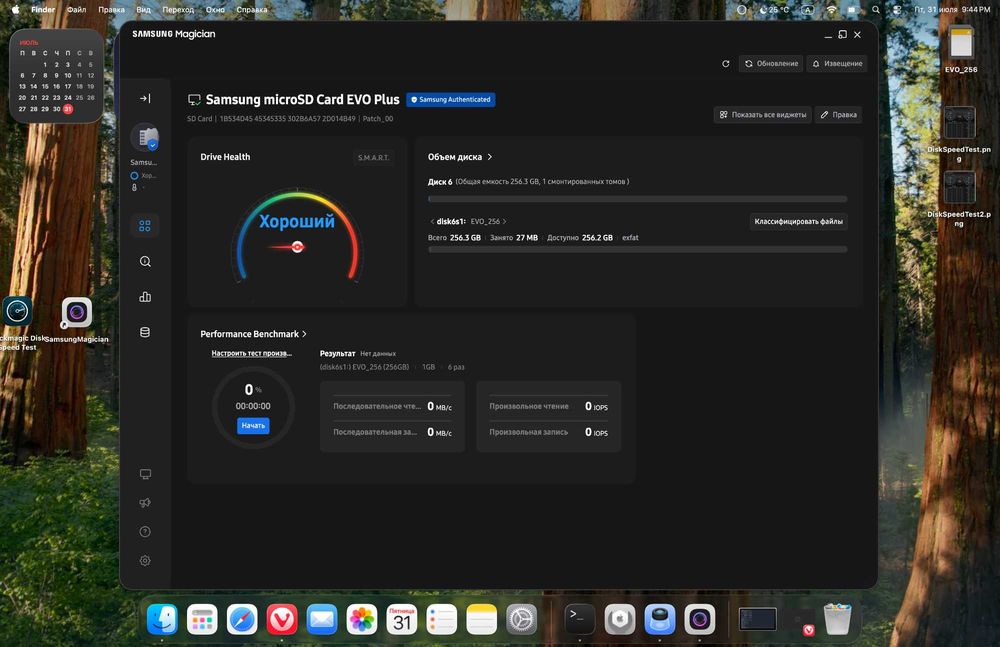
Task: Open Настроить тест производительности link
Action: pyautogui.click(x=252, y=353)
